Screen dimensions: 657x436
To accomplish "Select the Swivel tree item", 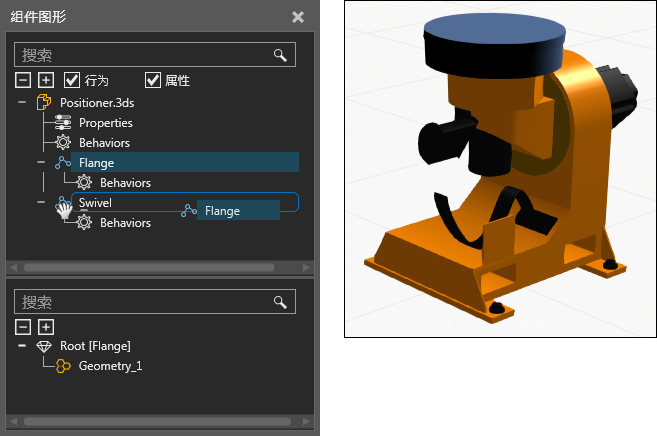I will [x=96, y=202].
